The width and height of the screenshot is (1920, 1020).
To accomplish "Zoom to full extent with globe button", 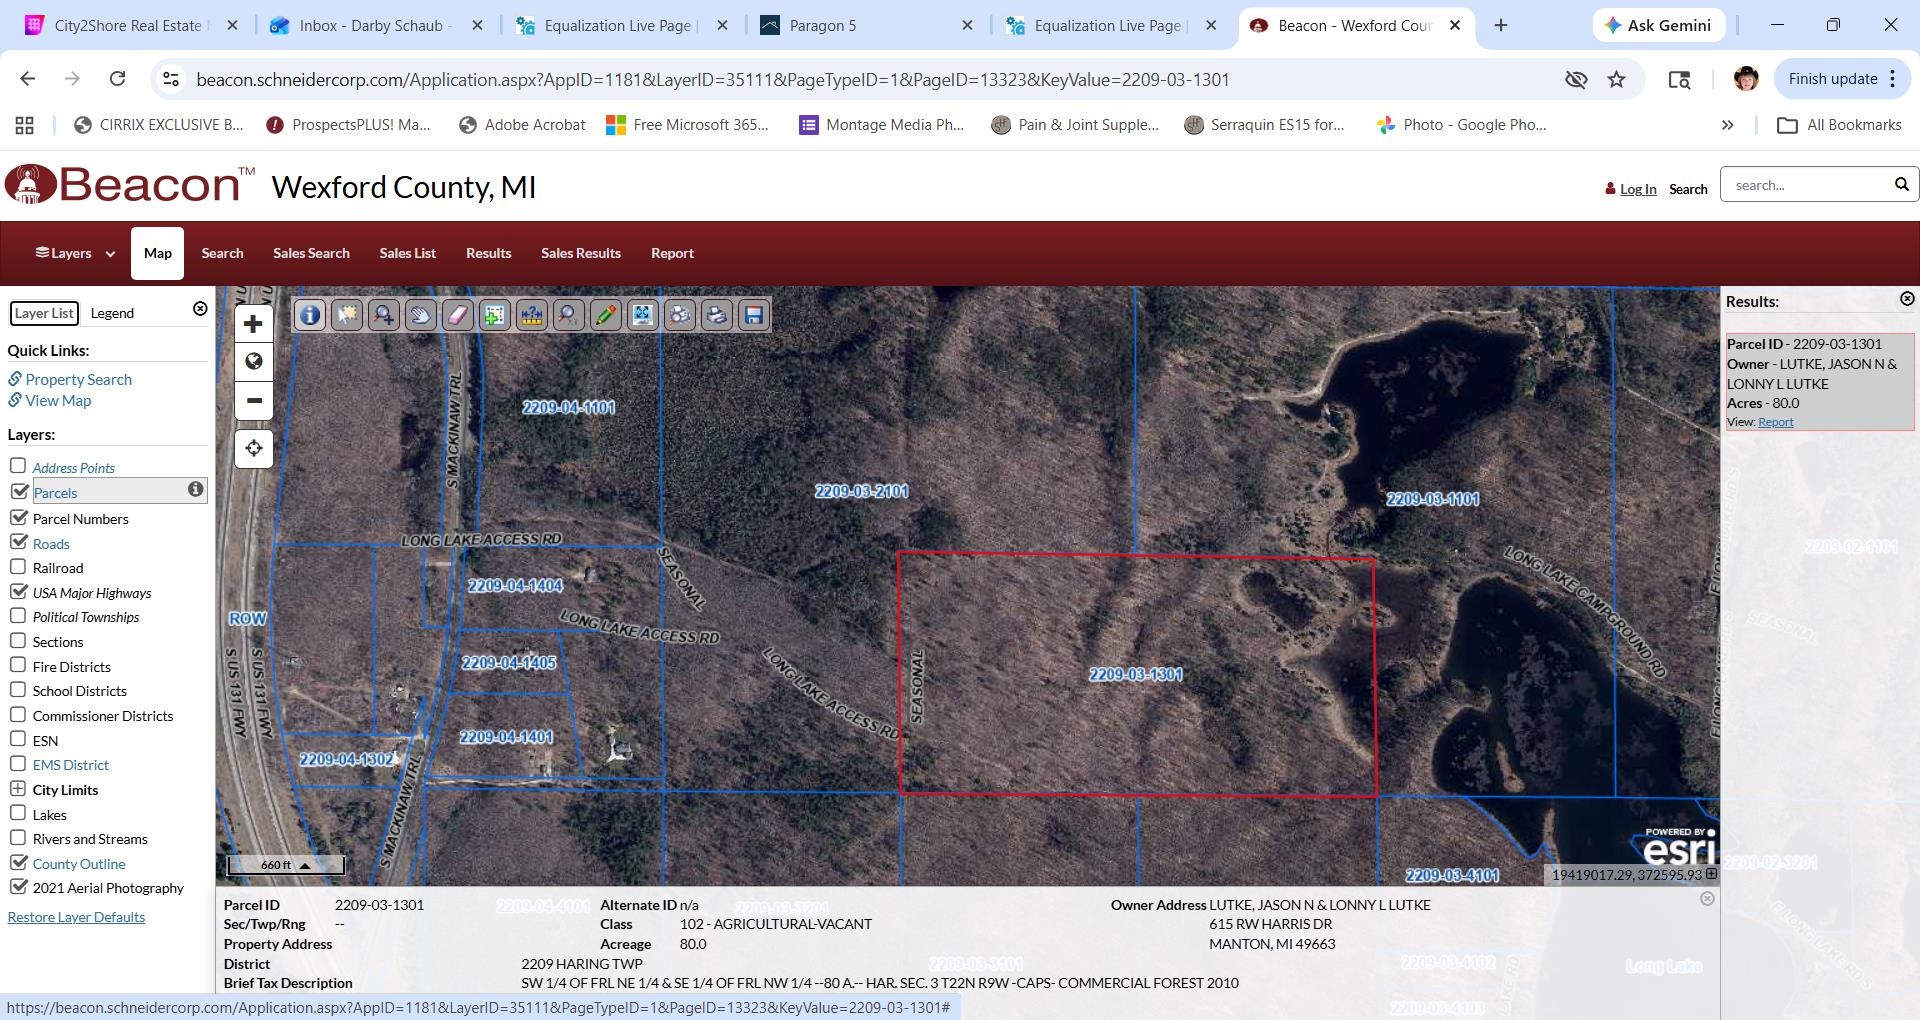I will (253, 361).
